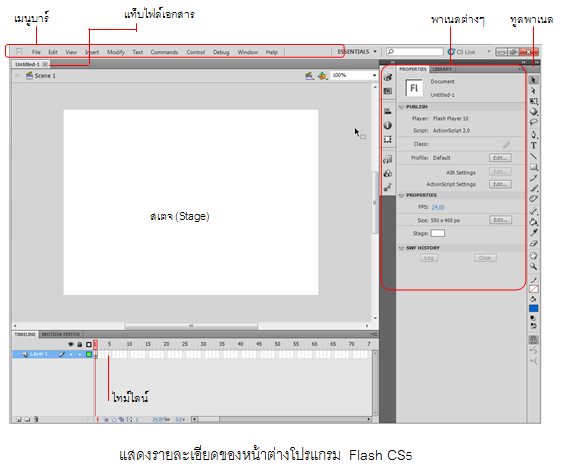This screenshot has width=571, height=467.
Task: Select the Pencil tool
Action: click(x=533, y=178)
